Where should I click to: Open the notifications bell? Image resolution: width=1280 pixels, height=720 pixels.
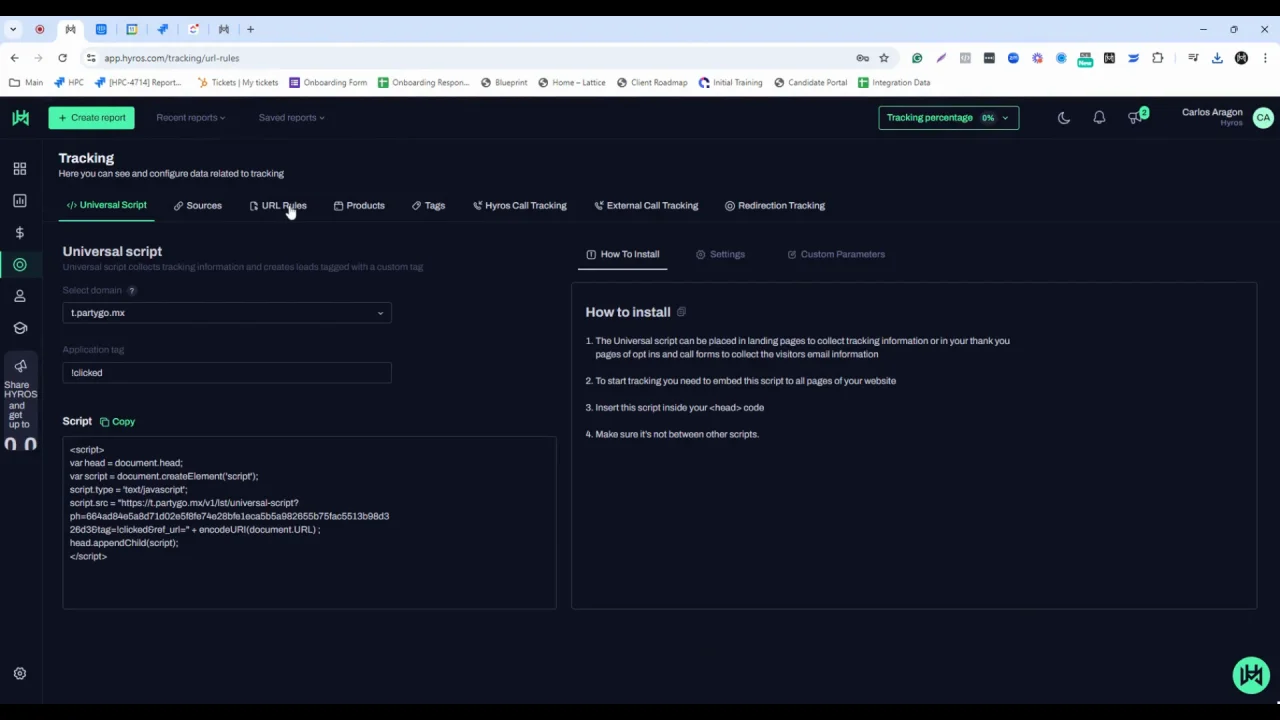click(1099, 118)
